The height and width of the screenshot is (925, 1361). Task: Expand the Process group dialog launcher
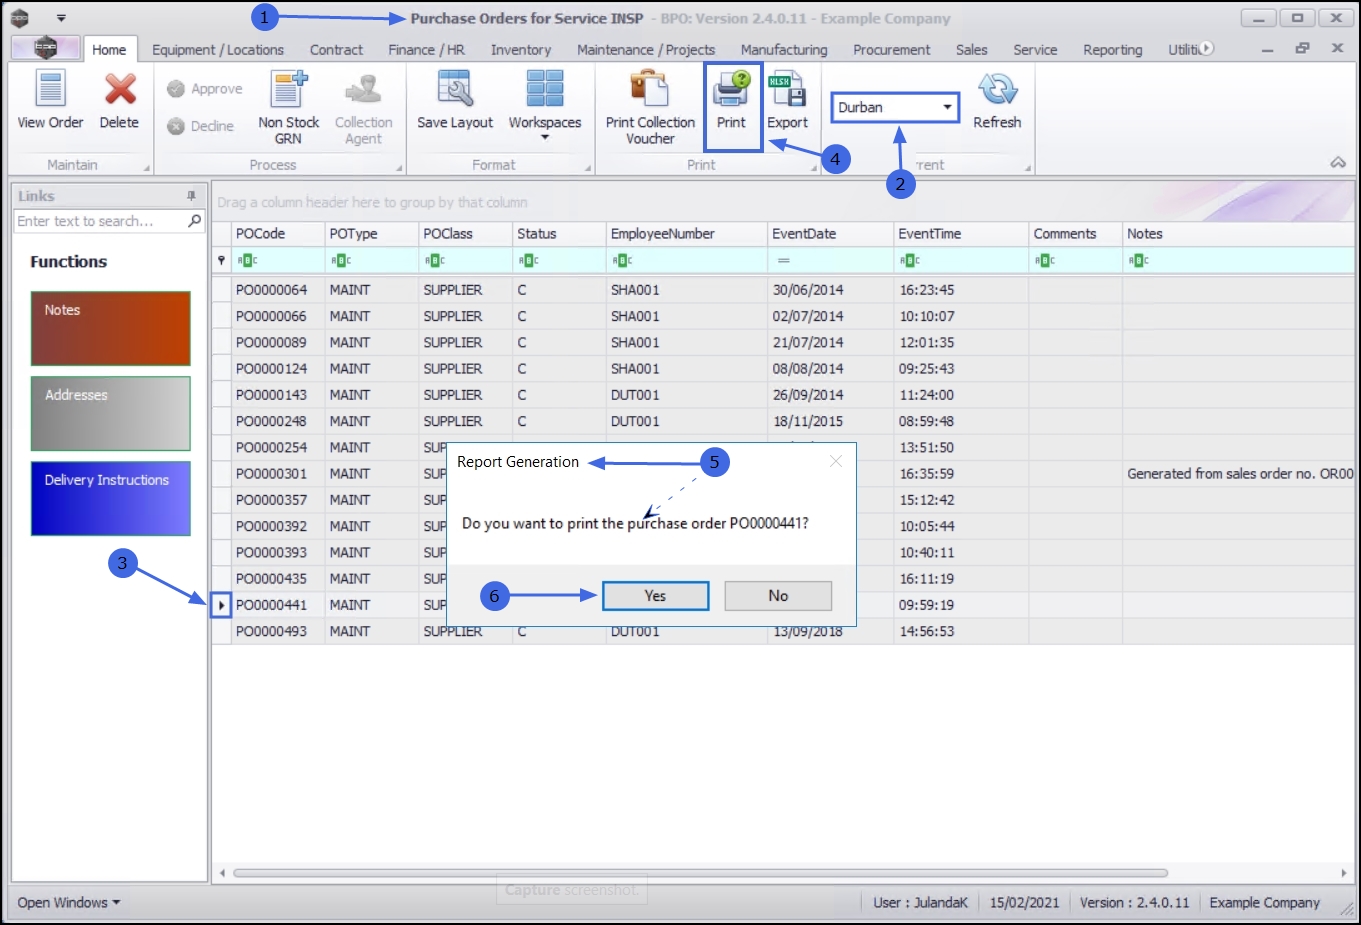399,168
